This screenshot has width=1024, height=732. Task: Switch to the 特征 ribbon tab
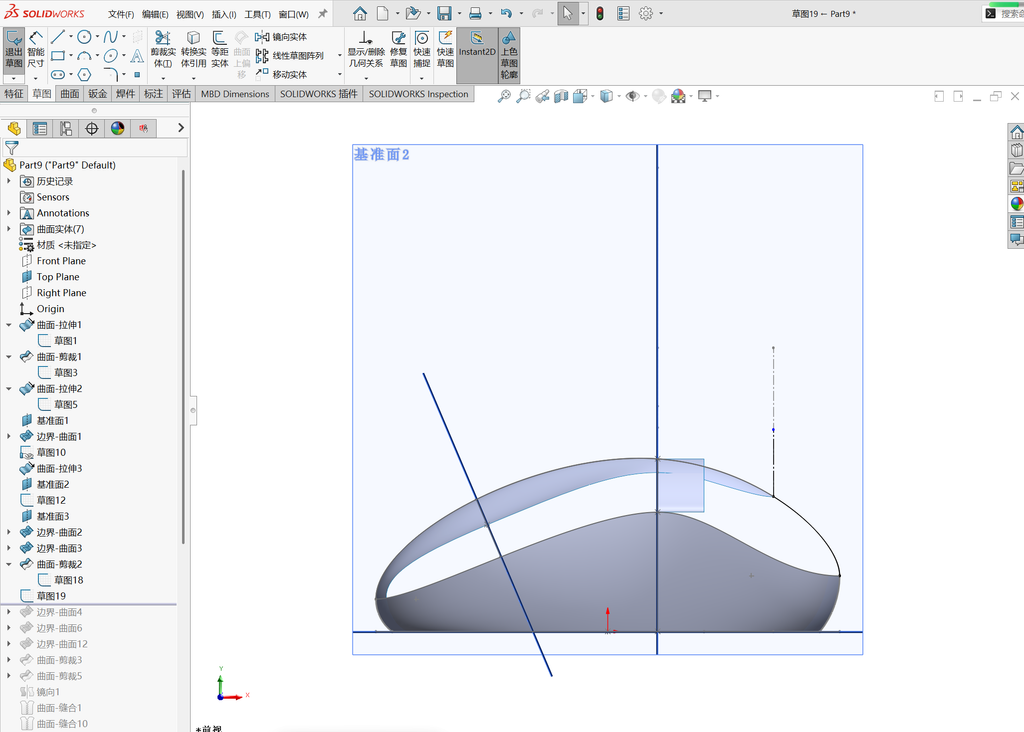coord(14,94)
